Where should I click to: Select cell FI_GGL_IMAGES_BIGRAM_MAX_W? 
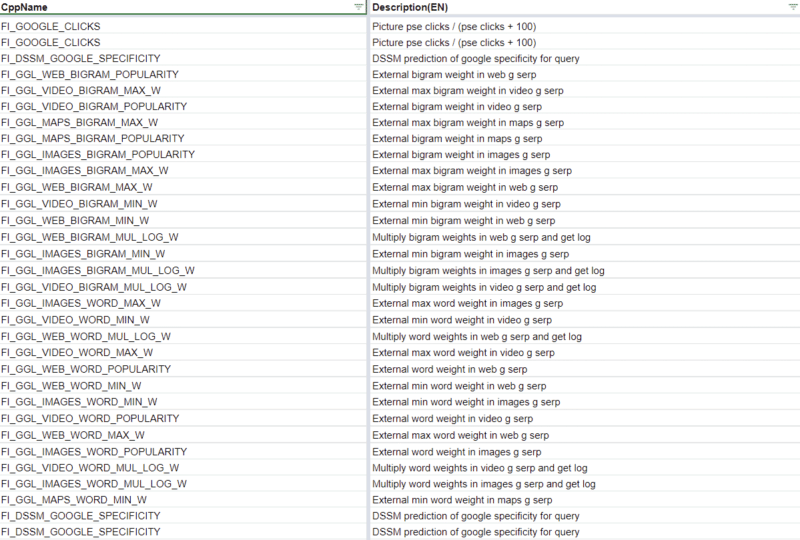183,170
